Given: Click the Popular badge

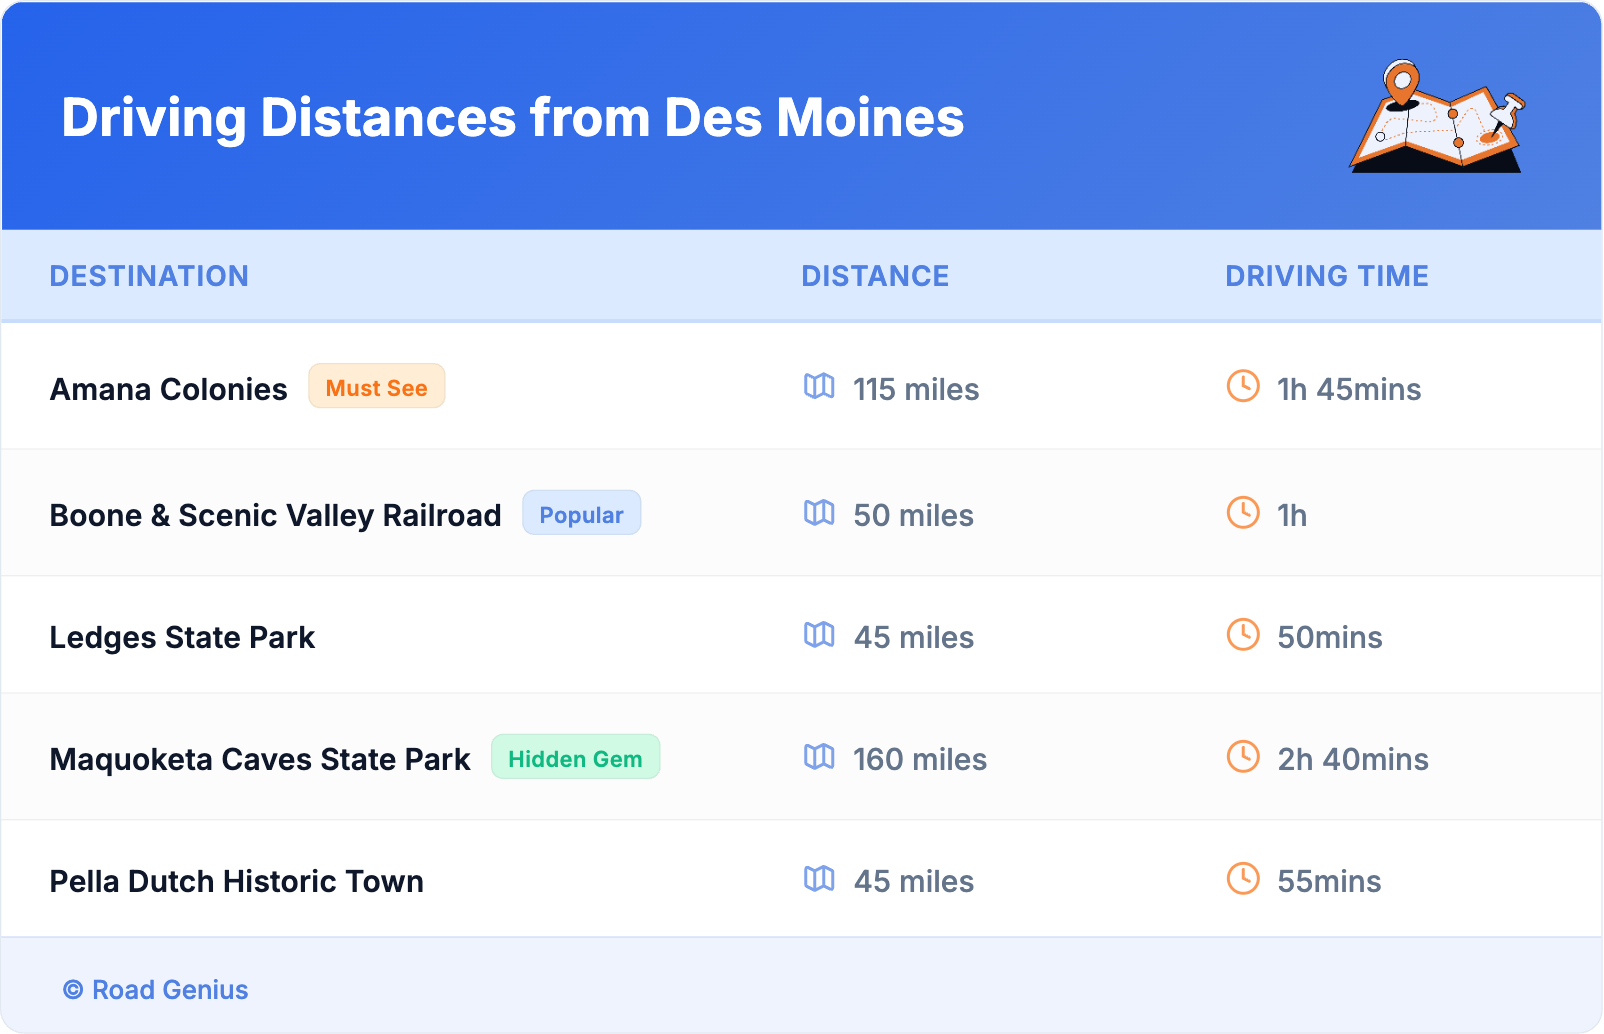Looking at the screenshot, I should [x=581, y=514].
